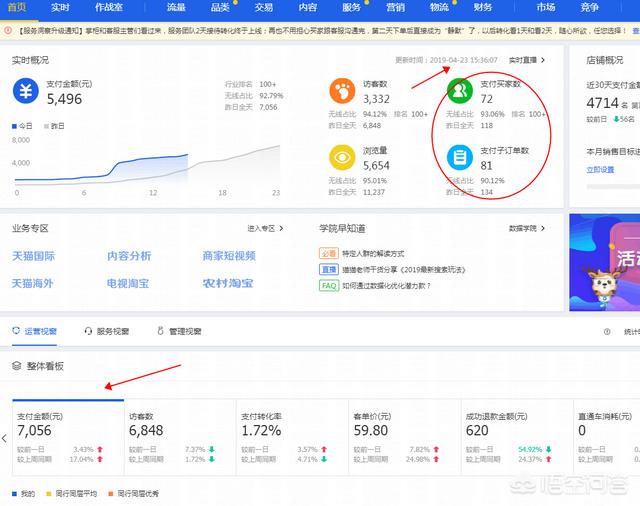Click the green paying buyers icon
640x506 pixels.
pos(460,92)
